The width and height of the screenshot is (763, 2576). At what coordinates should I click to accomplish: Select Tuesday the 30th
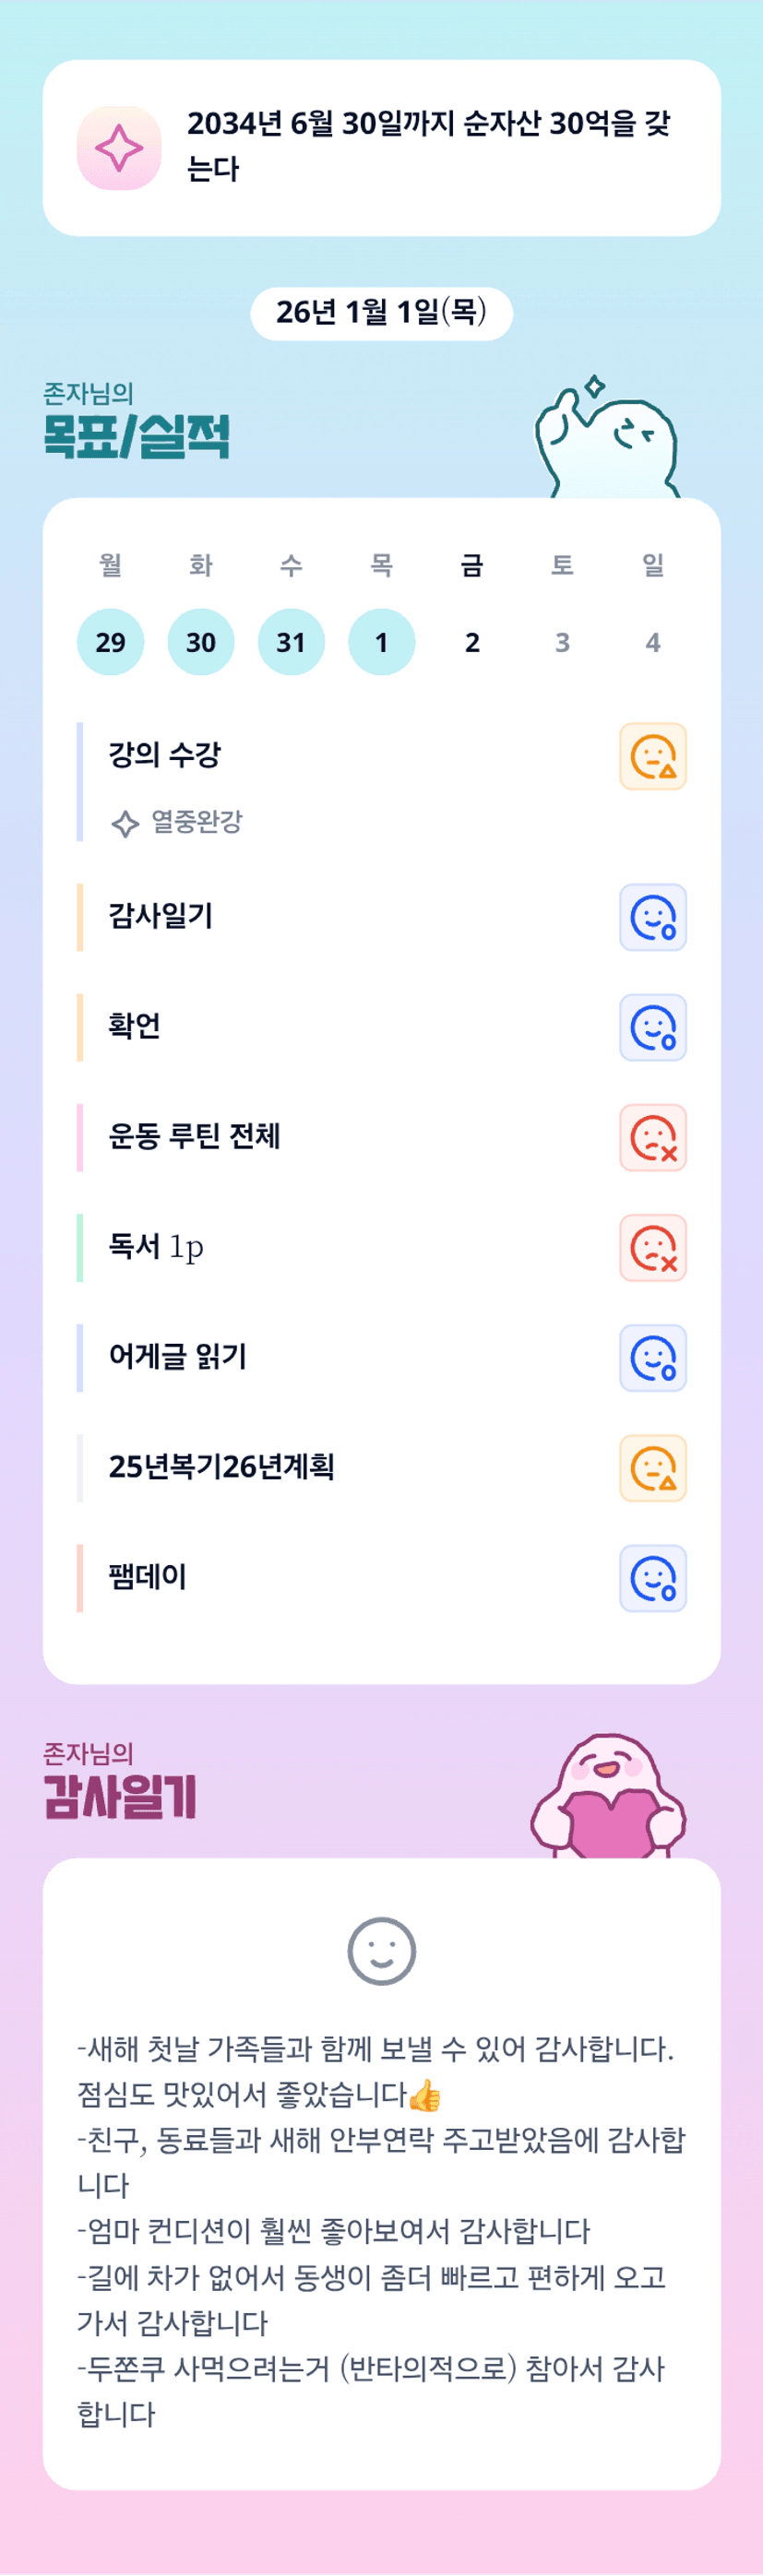pyautogui.click(x=201, y=642)
